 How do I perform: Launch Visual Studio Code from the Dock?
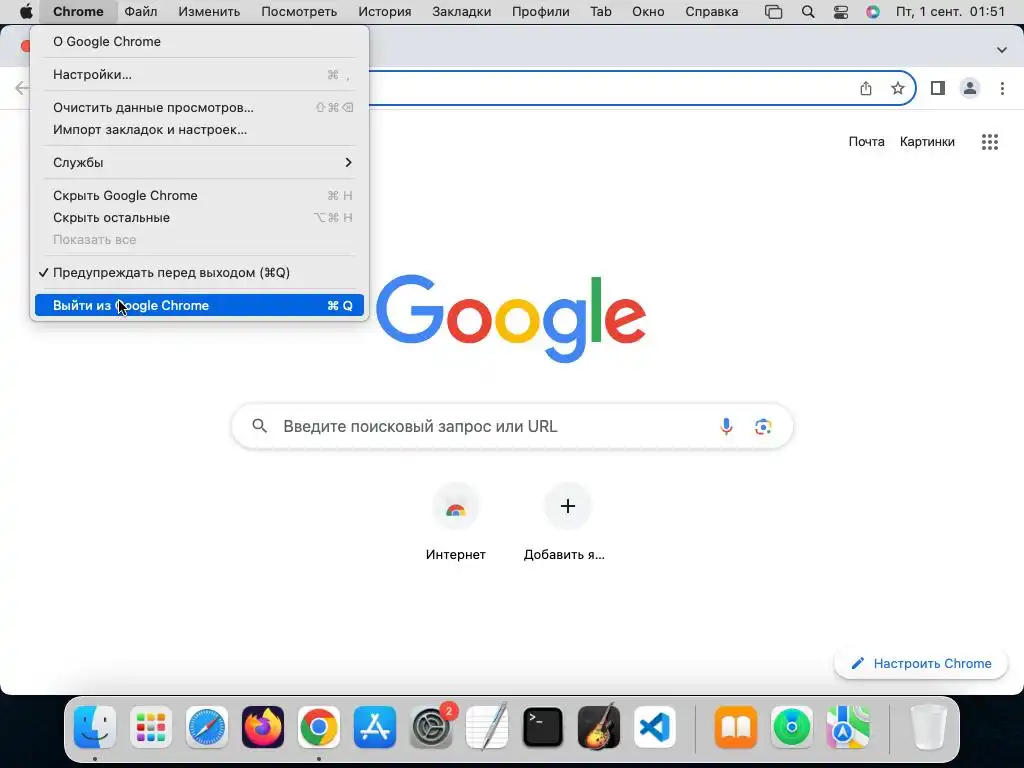coord(655,727)
